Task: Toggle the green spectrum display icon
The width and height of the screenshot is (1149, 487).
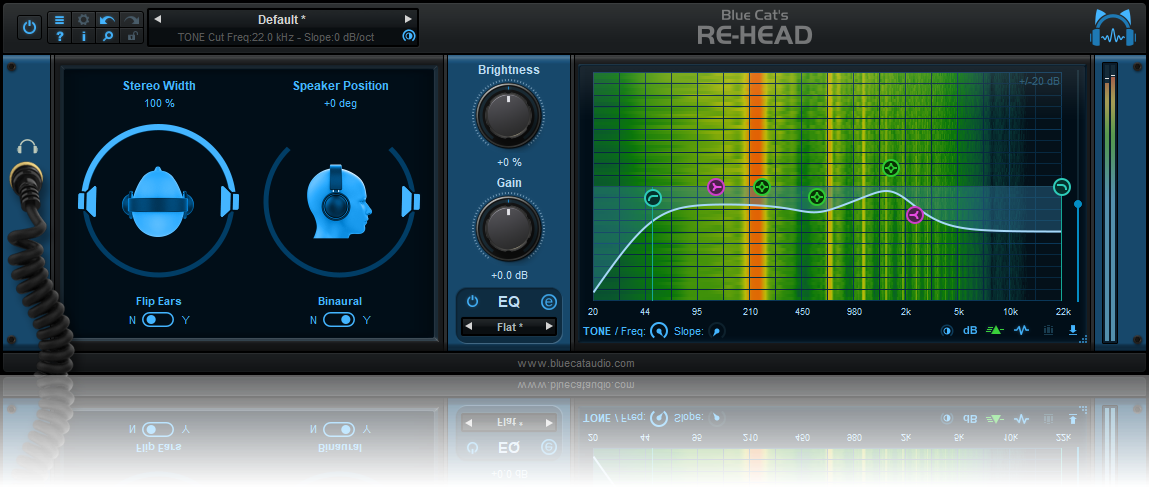Action: pyautogui.click(x=995, y=331)
